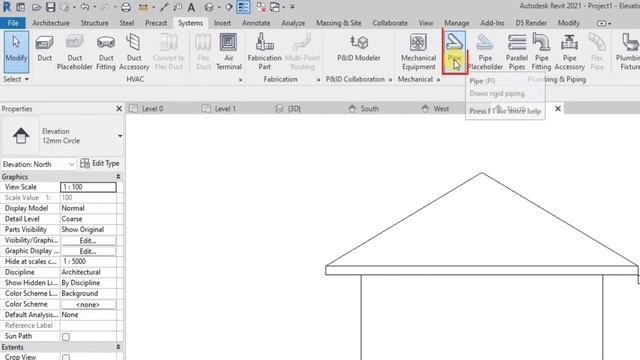The image size is (640, 360).
Task: Click the Detail Level Coarse value
Action: [88, 219]
